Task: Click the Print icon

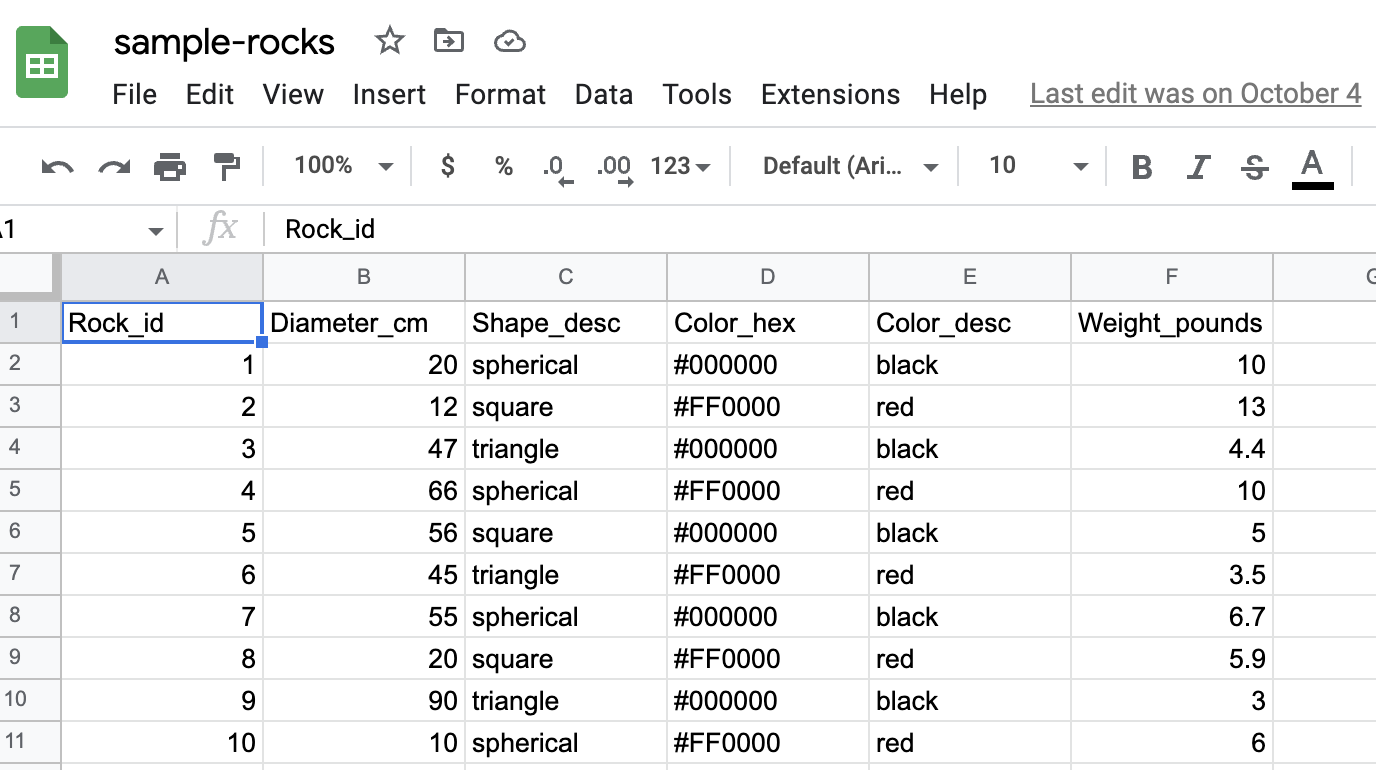Action: [x=170, y=166]
